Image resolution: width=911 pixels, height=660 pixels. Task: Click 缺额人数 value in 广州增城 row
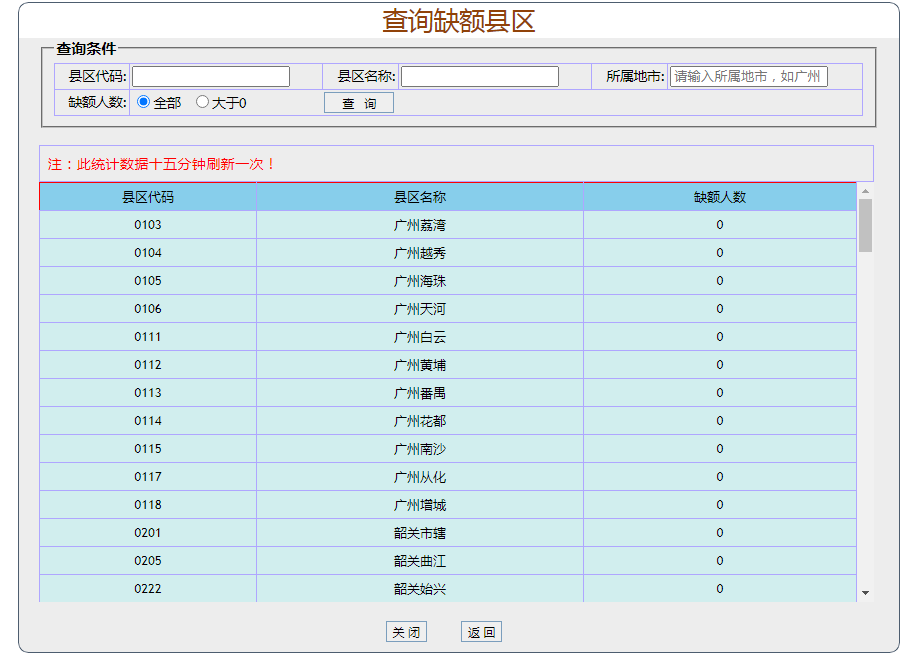pyautogui.click(x=719, y=505)
